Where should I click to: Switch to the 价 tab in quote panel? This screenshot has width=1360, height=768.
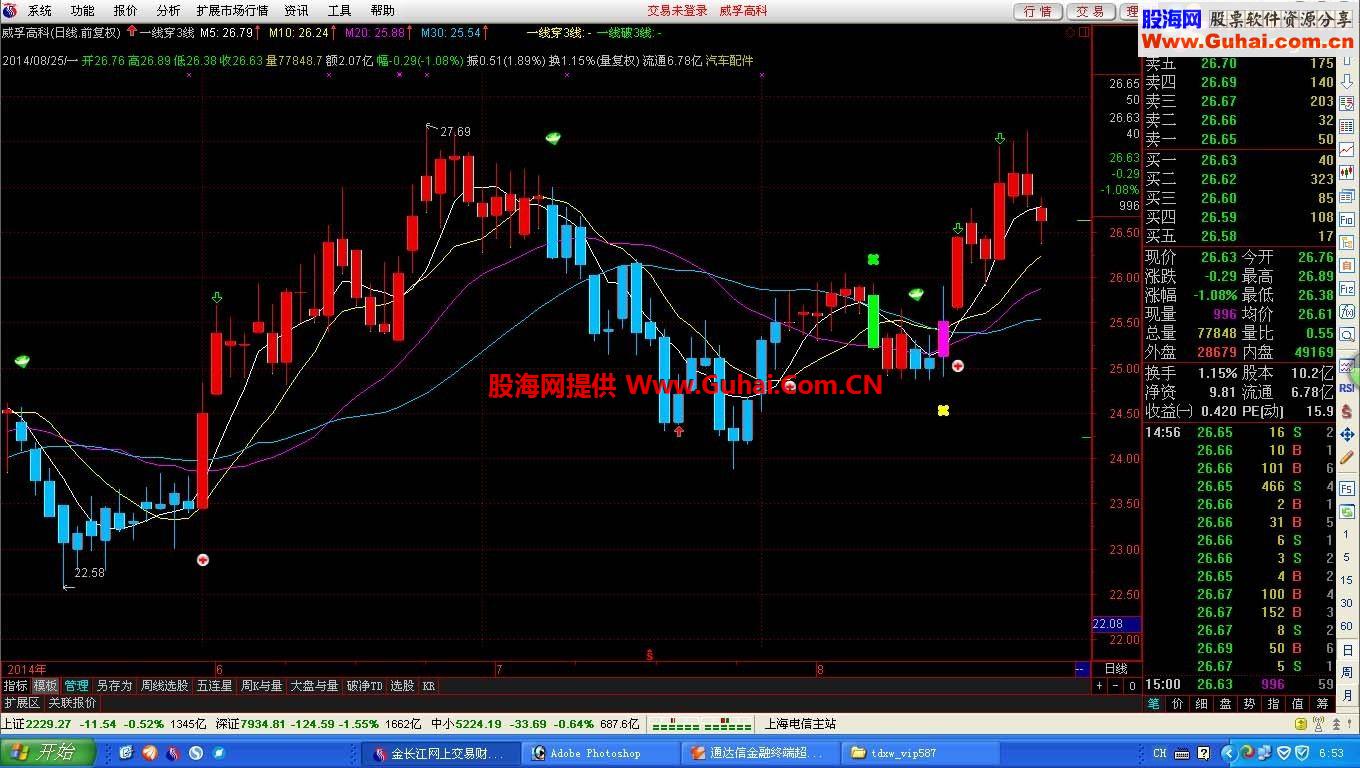point(1177,704)
